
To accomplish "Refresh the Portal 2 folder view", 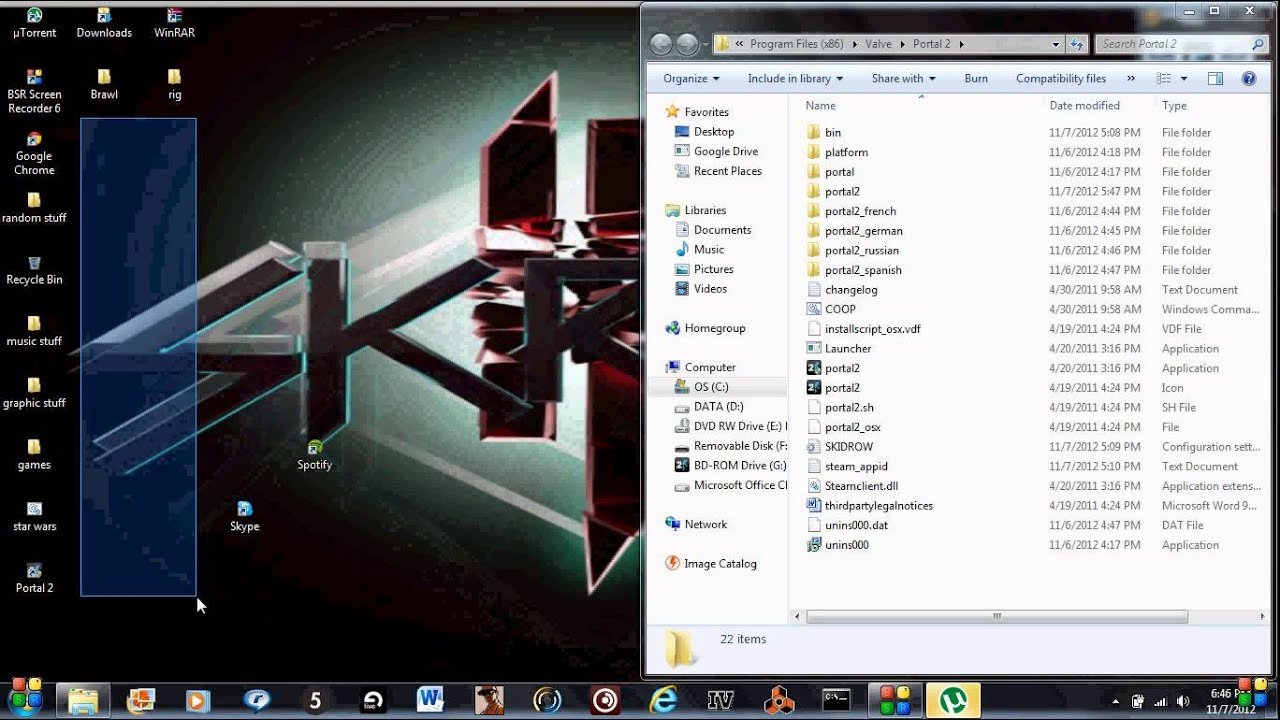I will tap(1077, 44).
